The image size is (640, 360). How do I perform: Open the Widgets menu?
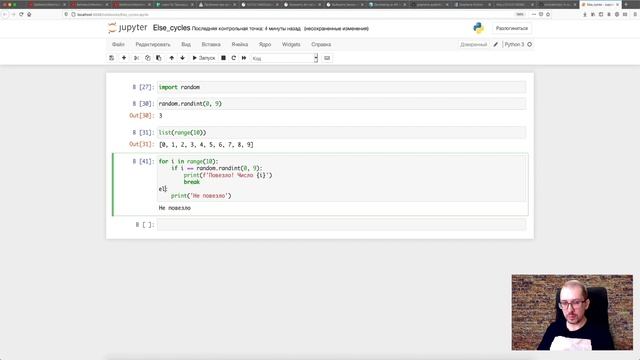point(291,44)
